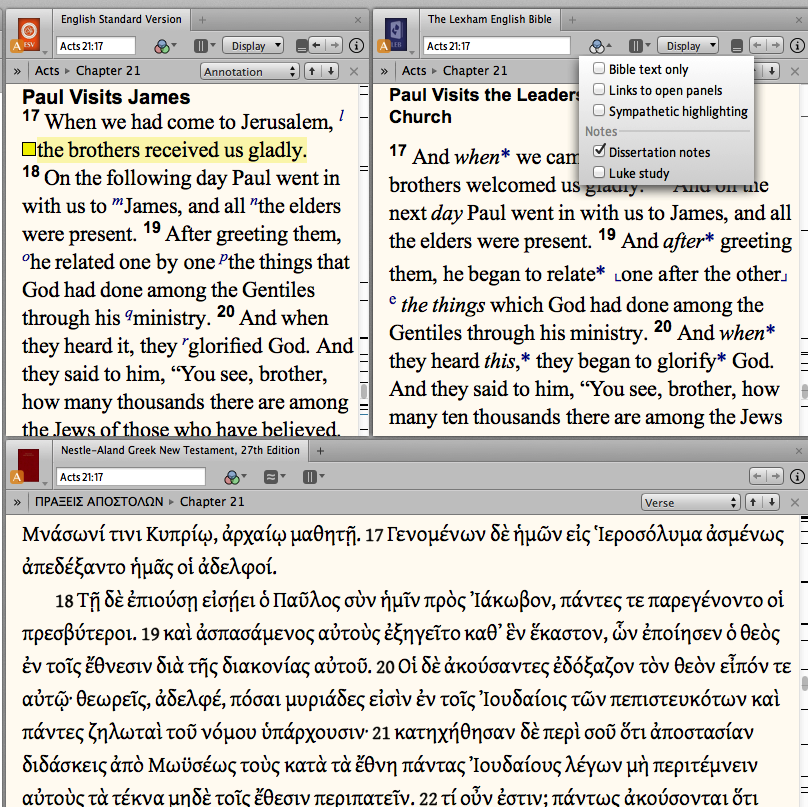This screenshot has width=808, height=807.
Task: Add new tab beside English Standard Version
Action: tap(203, 20)
